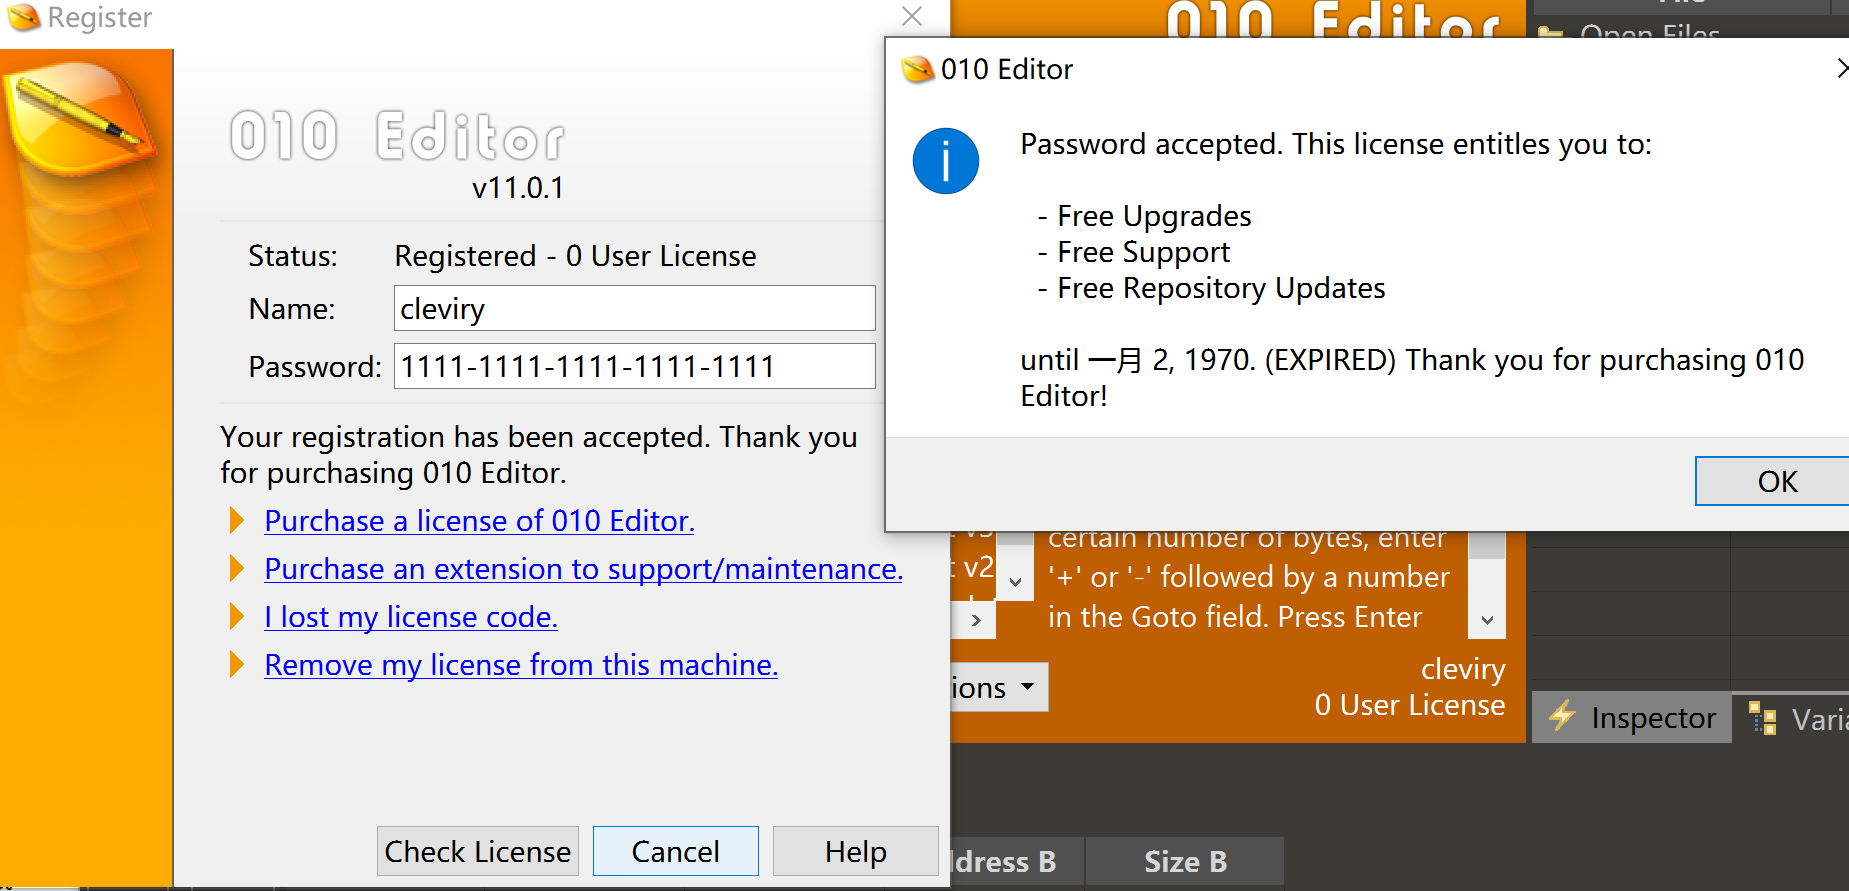
Task: Click the lightning Inspector tab icon
Action: click(1562, 716)
